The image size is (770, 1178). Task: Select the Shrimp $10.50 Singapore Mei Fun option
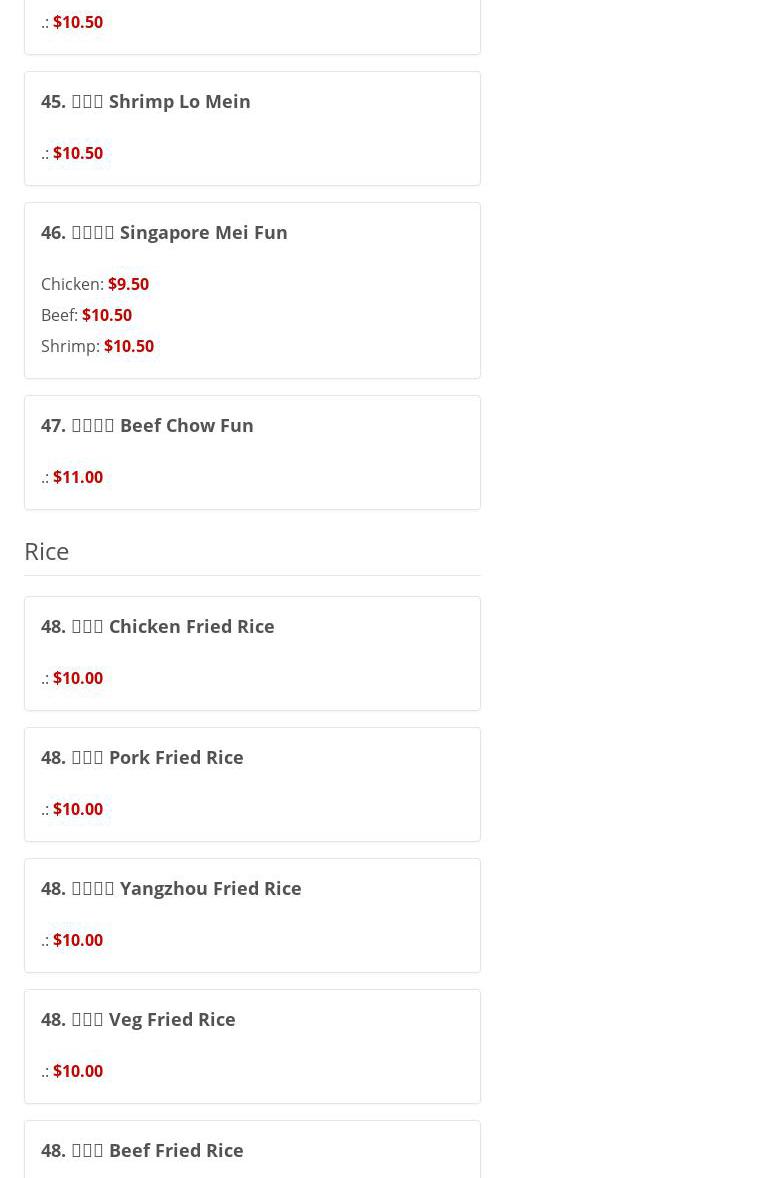128,346
